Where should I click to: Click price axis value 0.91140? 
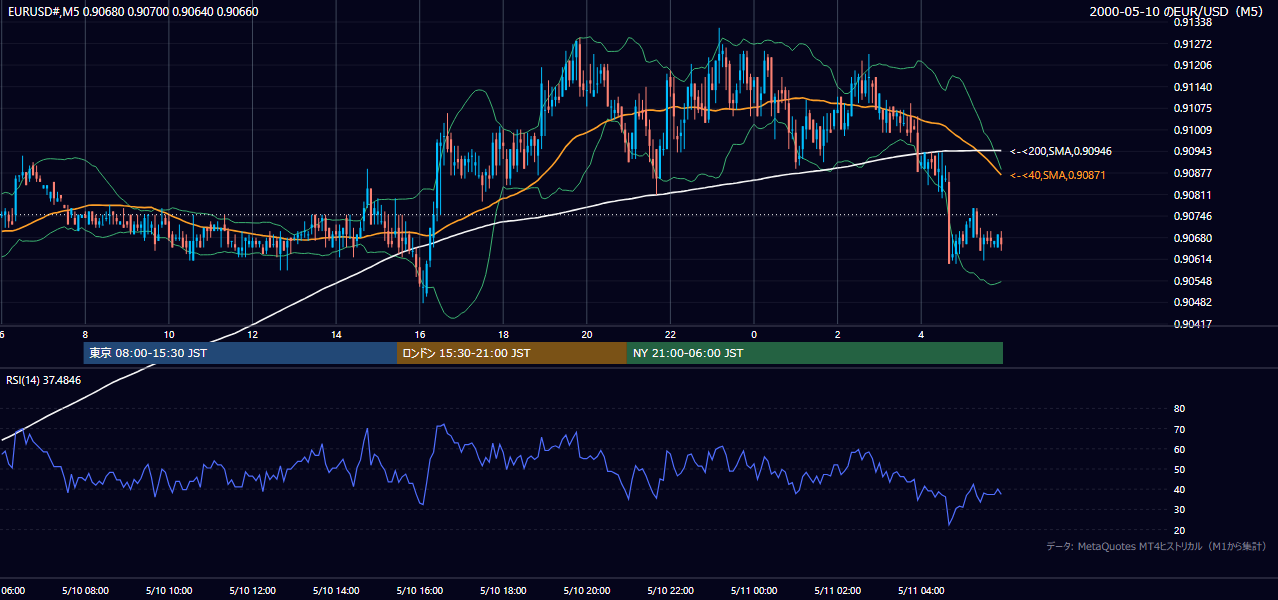click(1193, 87)
